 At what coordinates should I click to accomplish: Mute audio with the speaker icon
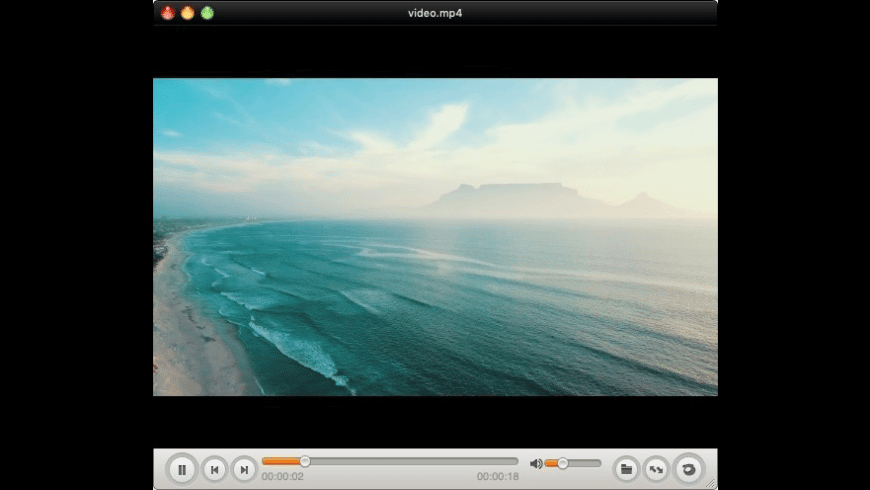(x=535, y=463)
